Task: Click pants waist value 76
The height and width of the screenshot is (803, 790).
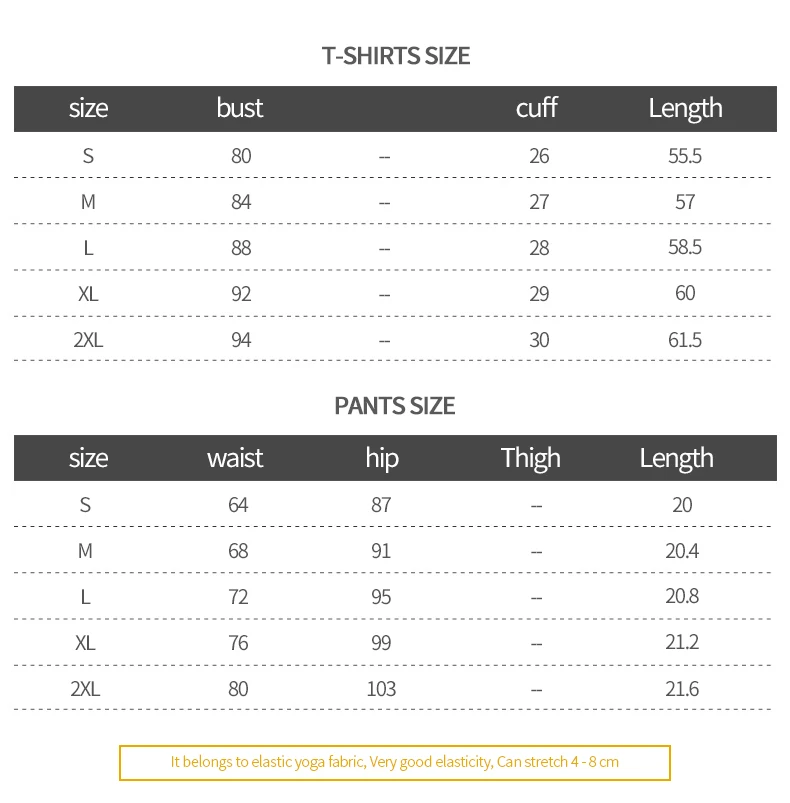Action: coord(238,643)
